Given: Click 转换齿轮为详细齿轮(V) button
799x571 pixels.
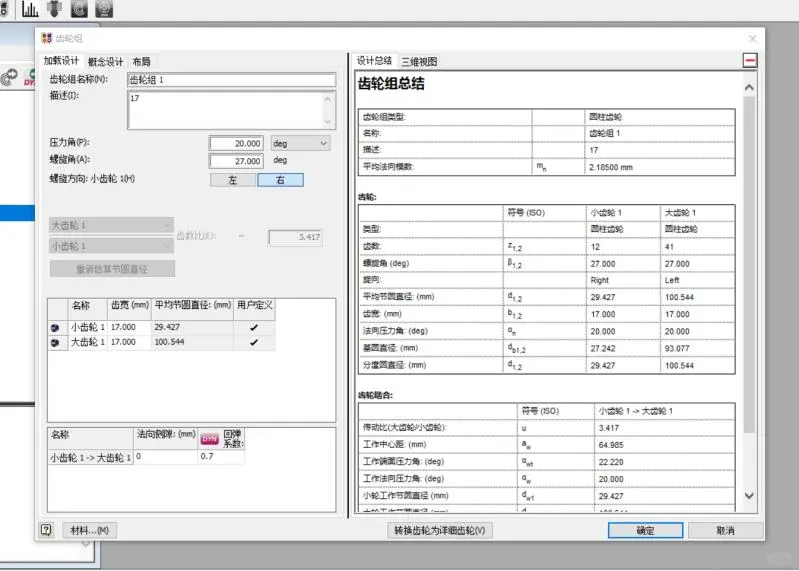Looking at the screenshot, I should 440,530.
